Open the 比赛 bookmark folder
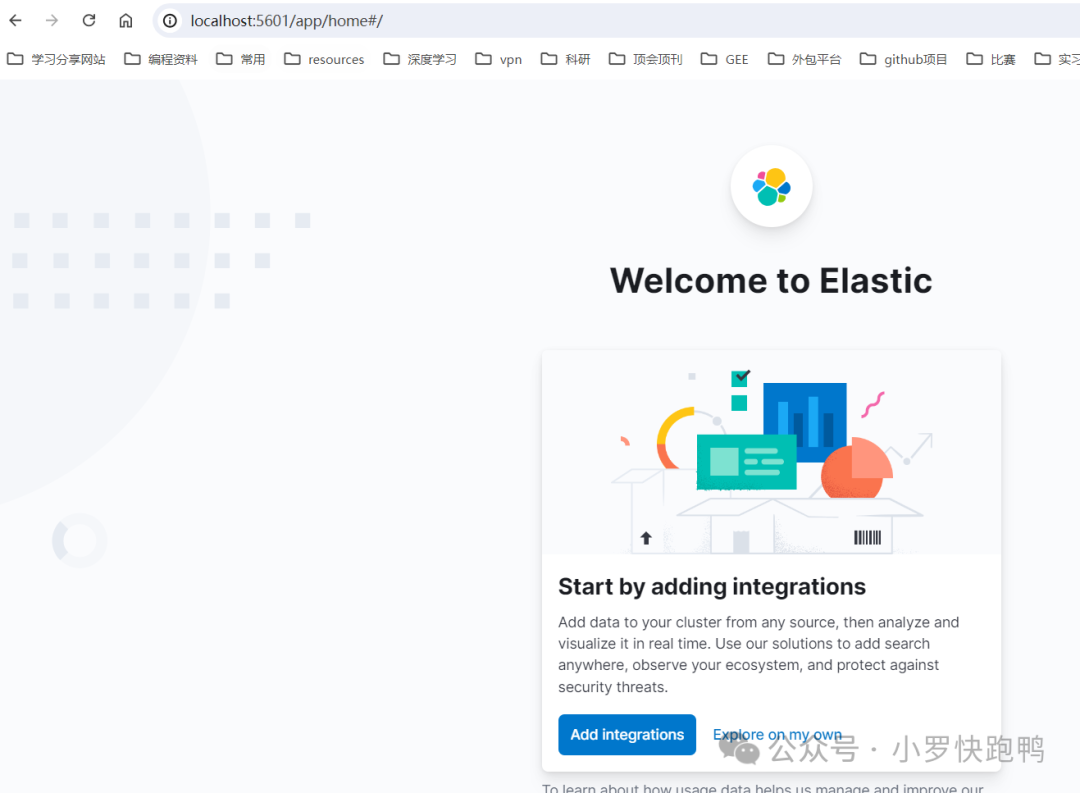Viewport: 1080px width, 793px height. click(990, 59)
